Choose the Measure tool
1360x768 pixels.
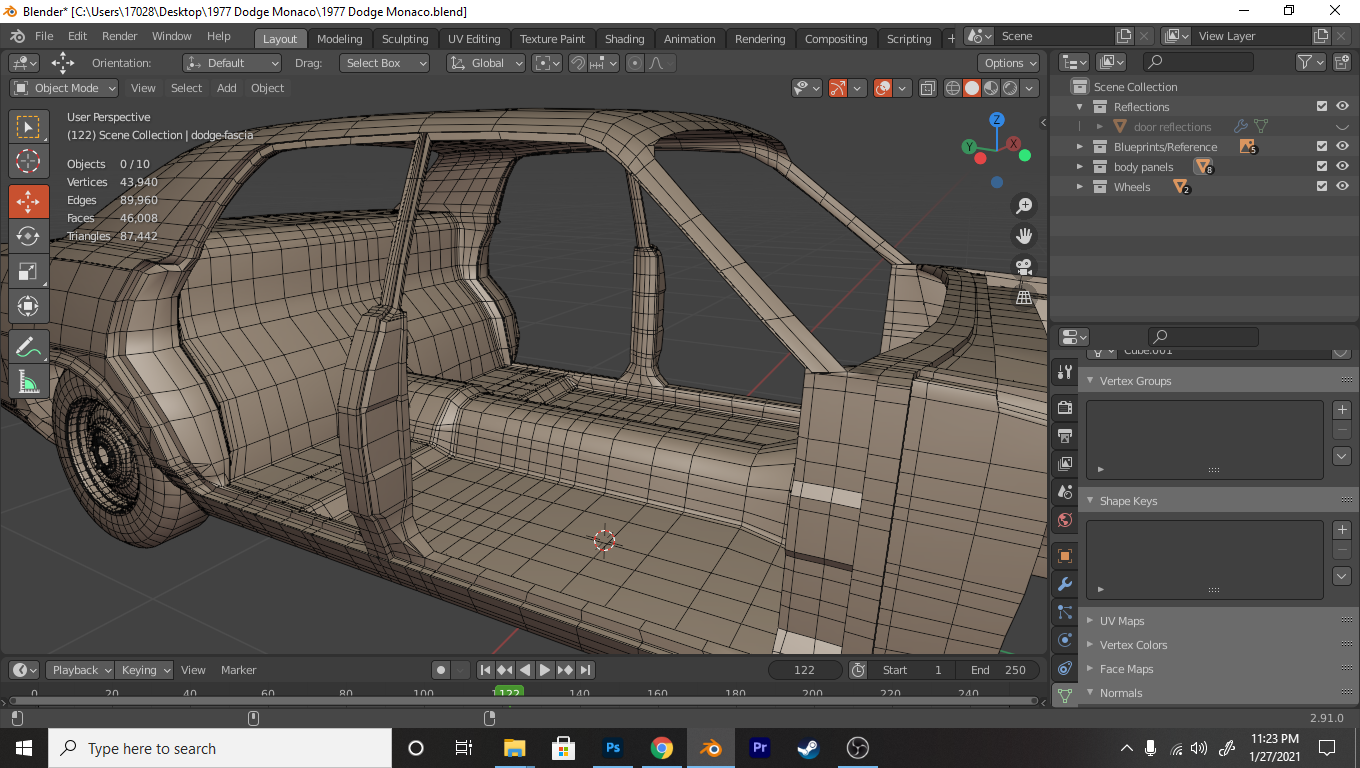coord(28,382)
